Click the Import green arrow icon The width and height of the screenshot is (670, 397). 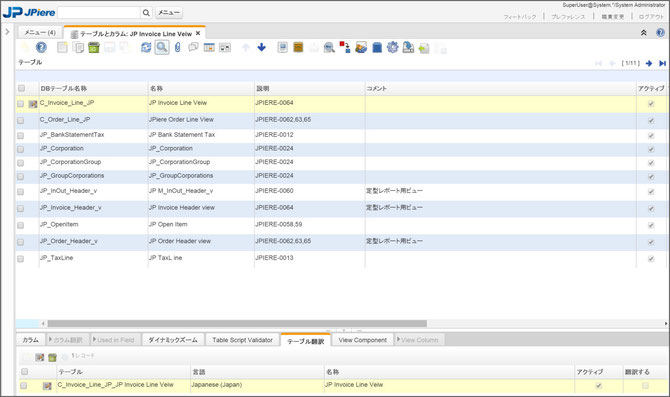424,48
